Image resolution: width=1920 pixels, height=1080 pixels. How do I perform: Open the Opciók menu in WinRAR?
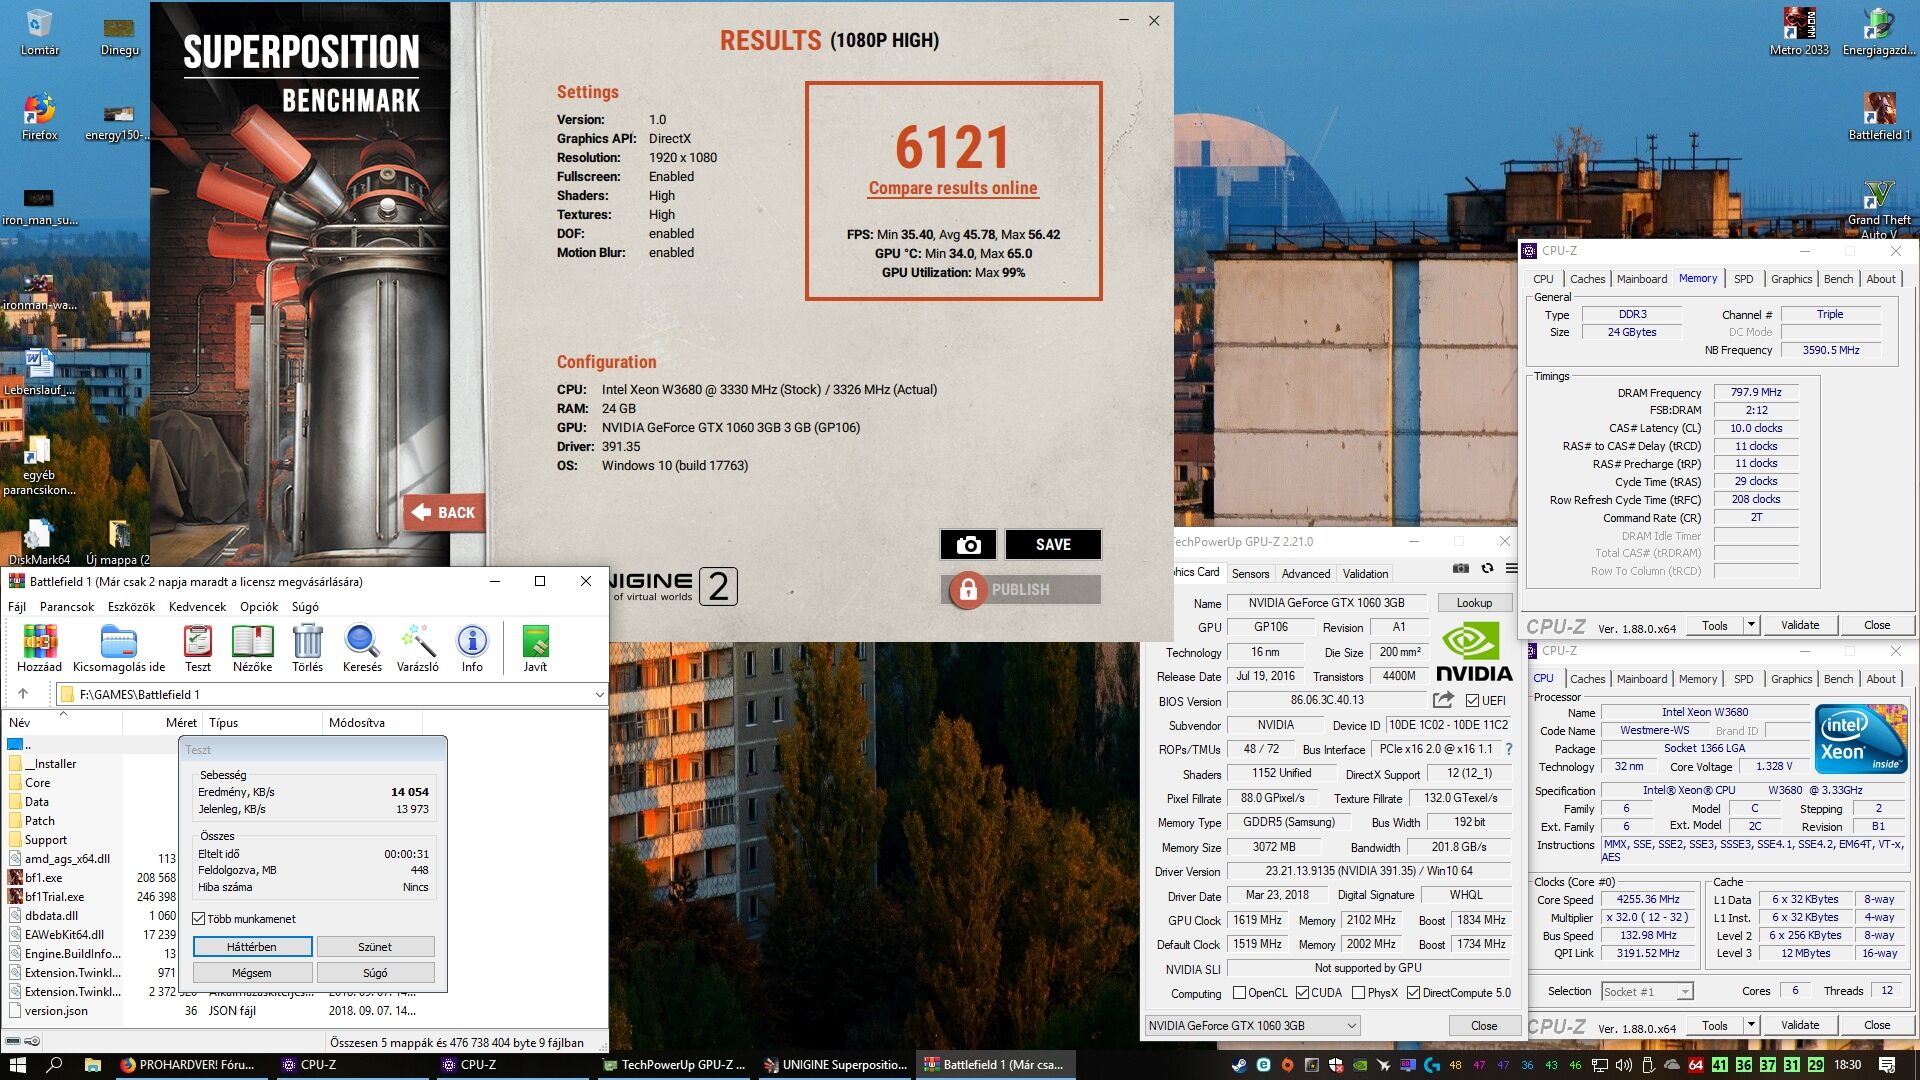[259, 607]
